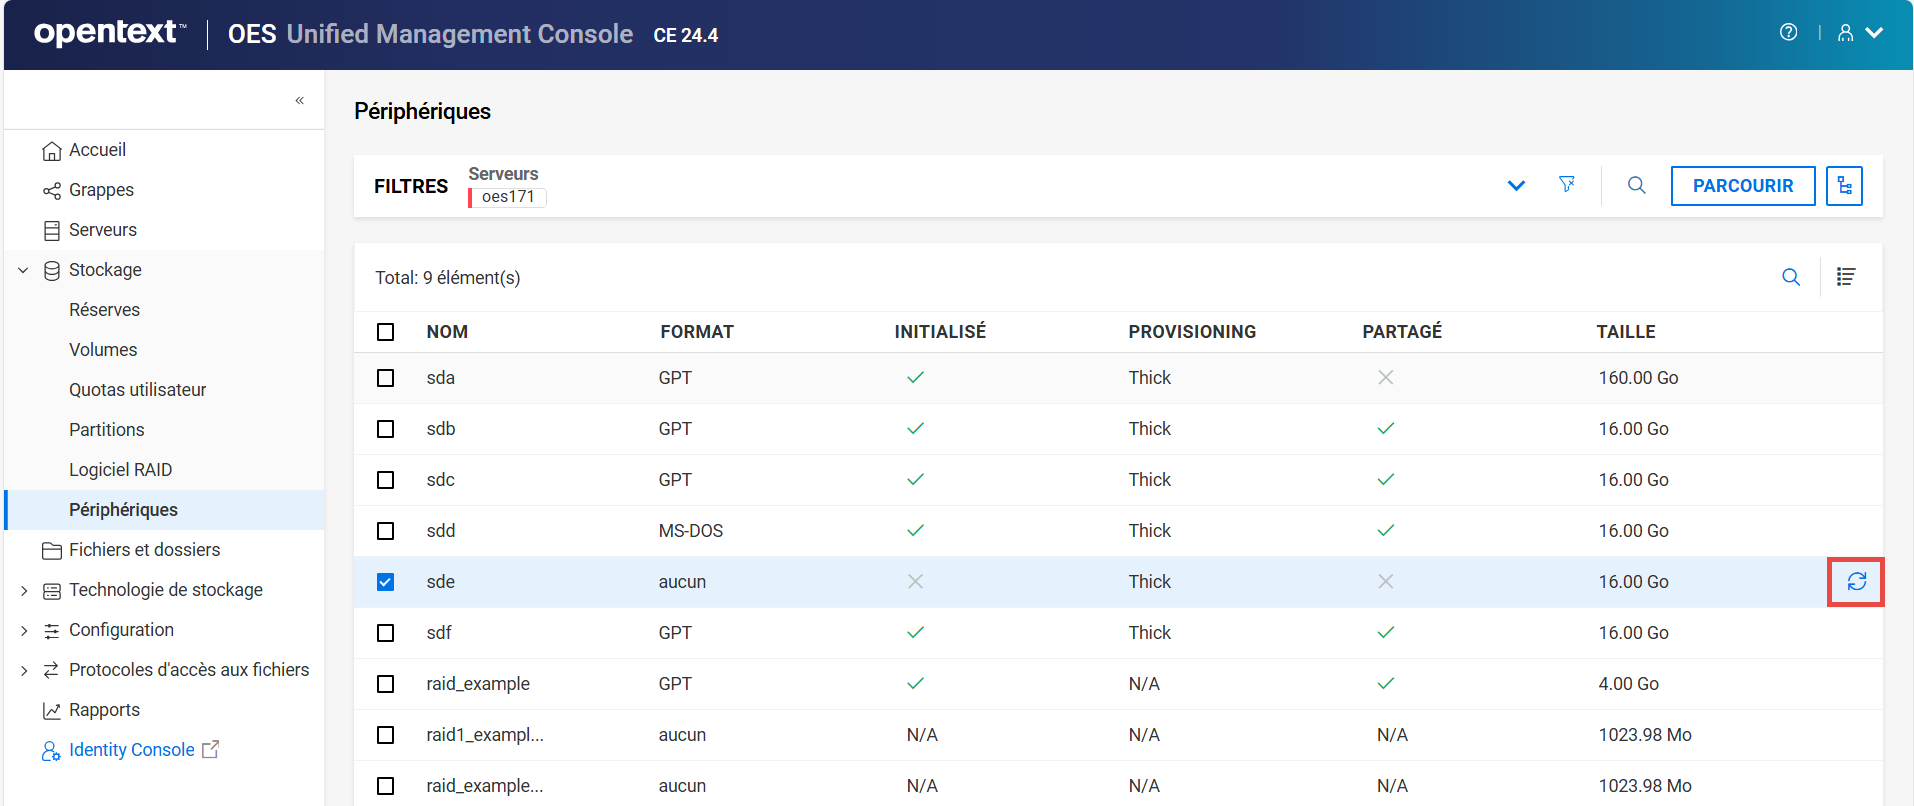Open the tree view browse icon
Screen dimensions: 1914x806
1843,186
